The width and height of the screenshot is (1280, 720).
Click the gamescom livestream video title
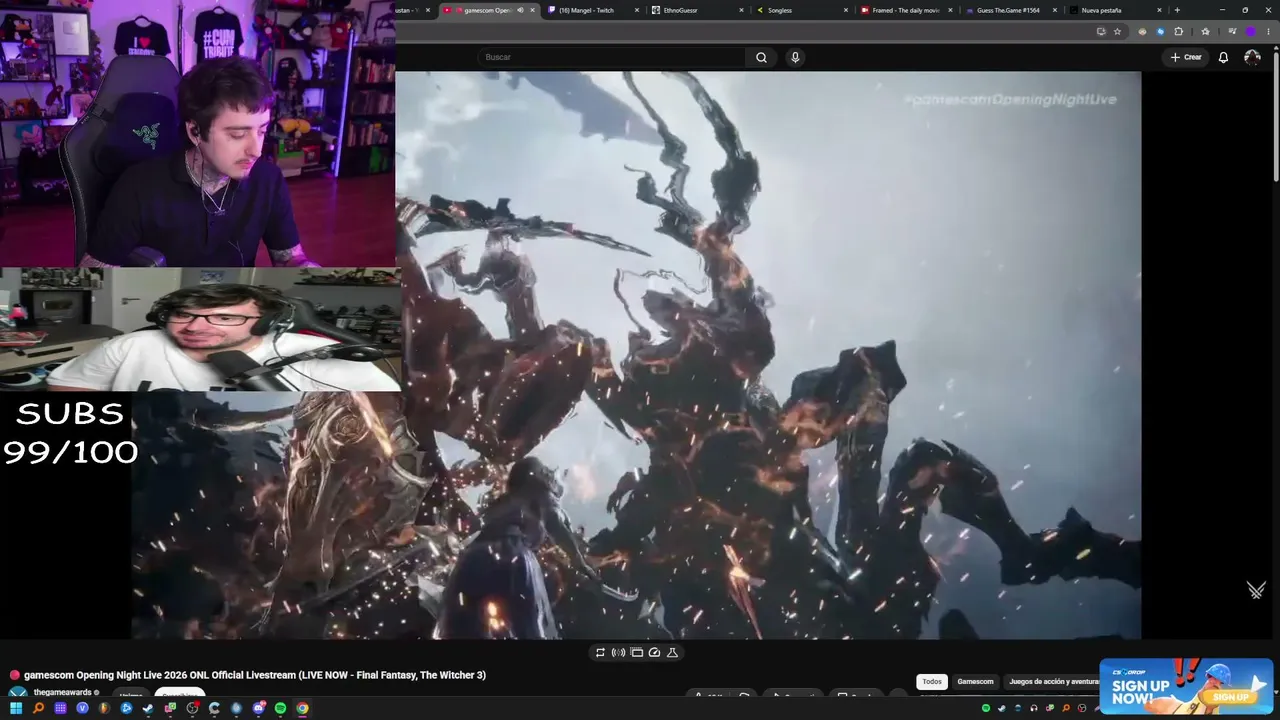(255, 675)
